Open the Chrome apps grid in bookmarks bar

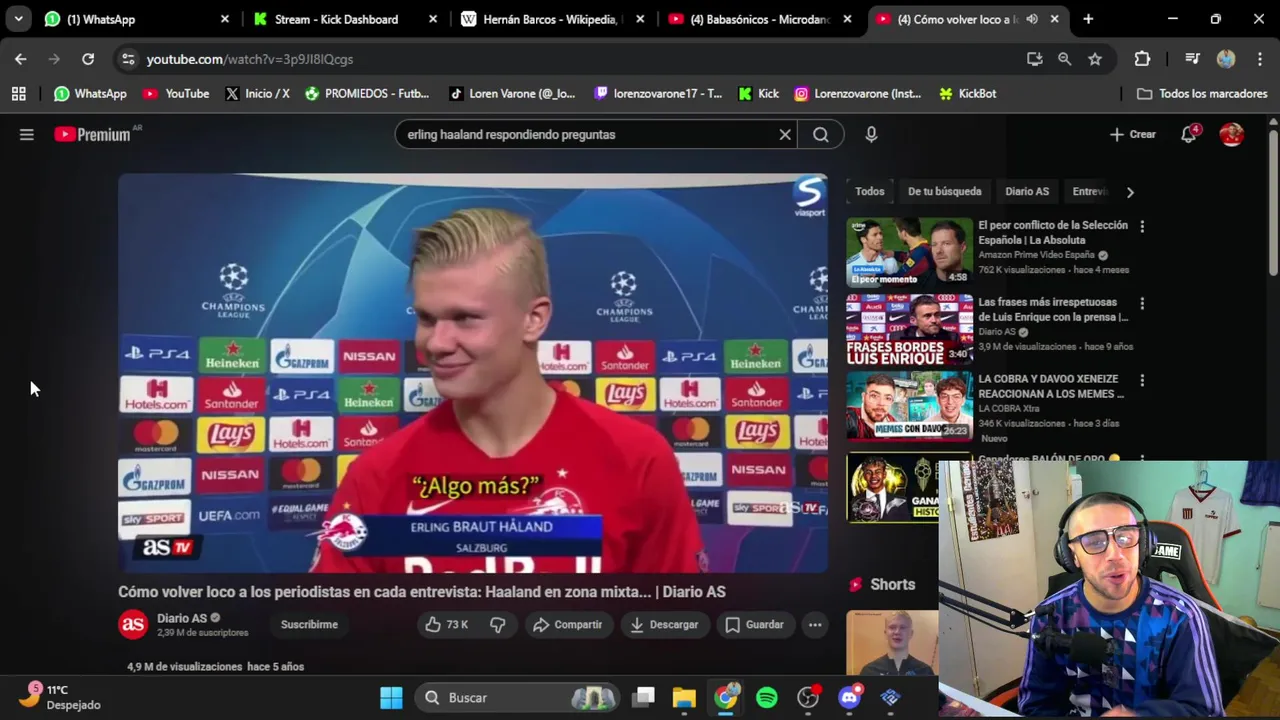point(18,93)
